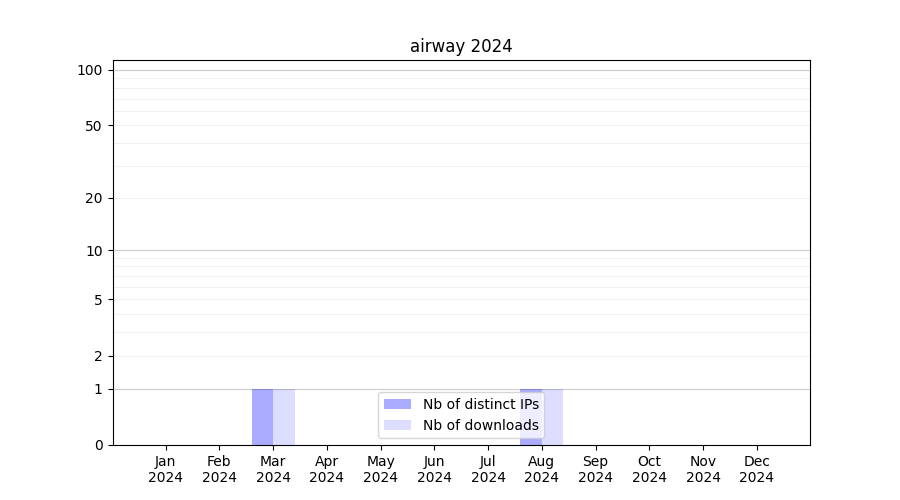
Task: Select the 'Nb of distinct IPs' legend label
Action: click(480, 404)
